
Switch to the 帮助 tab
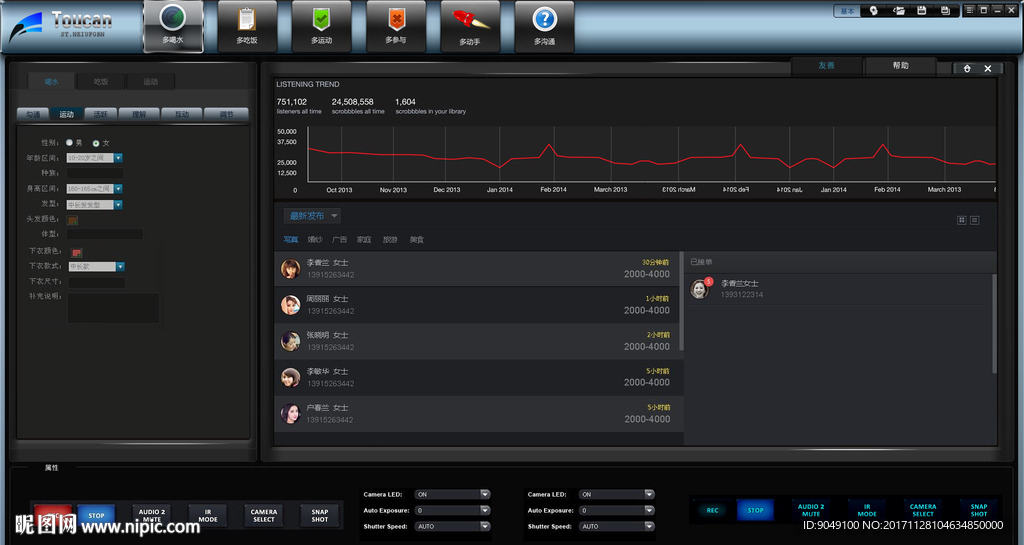(901, 66)
